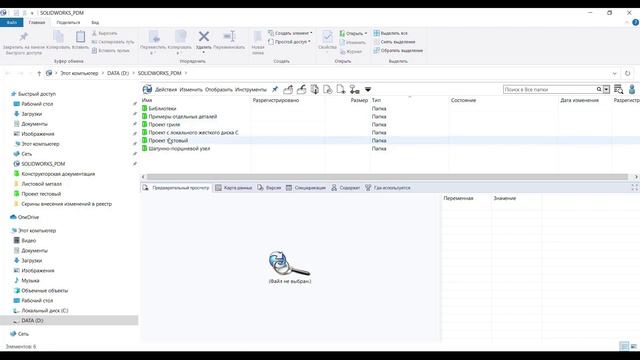Click the Change State document icon
The height and width of the screenshot is (360, 640).
click(328, 89)
